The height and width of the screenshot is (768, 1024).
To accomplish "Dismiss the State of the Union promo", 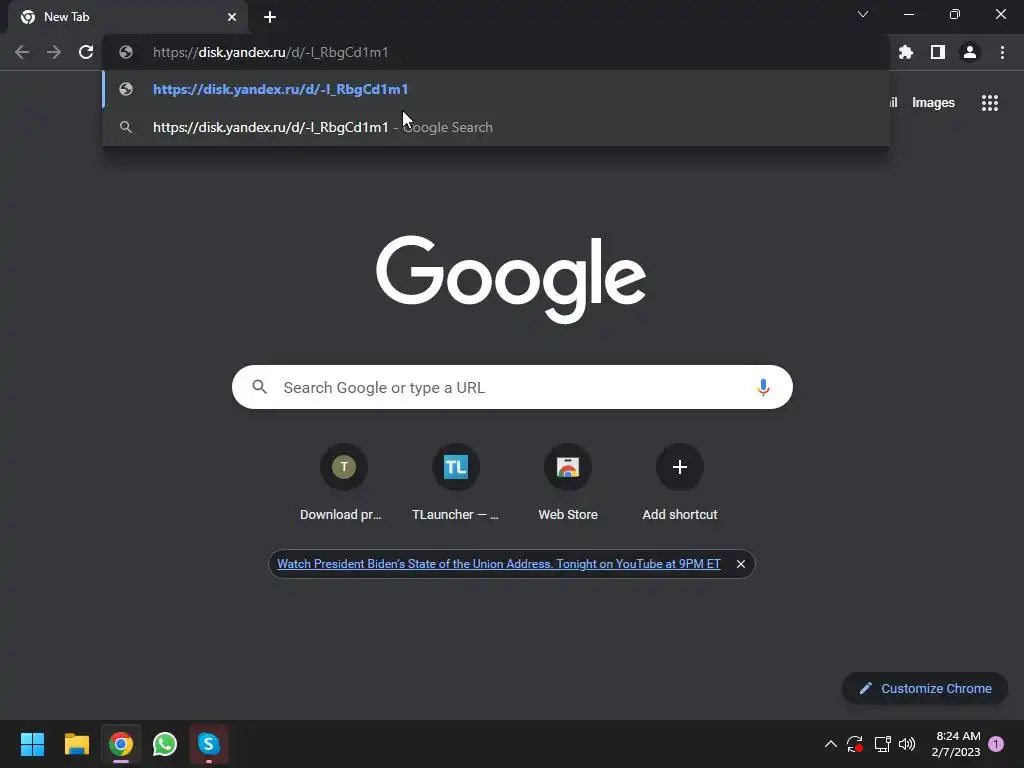I will click(x=741, y=564).
